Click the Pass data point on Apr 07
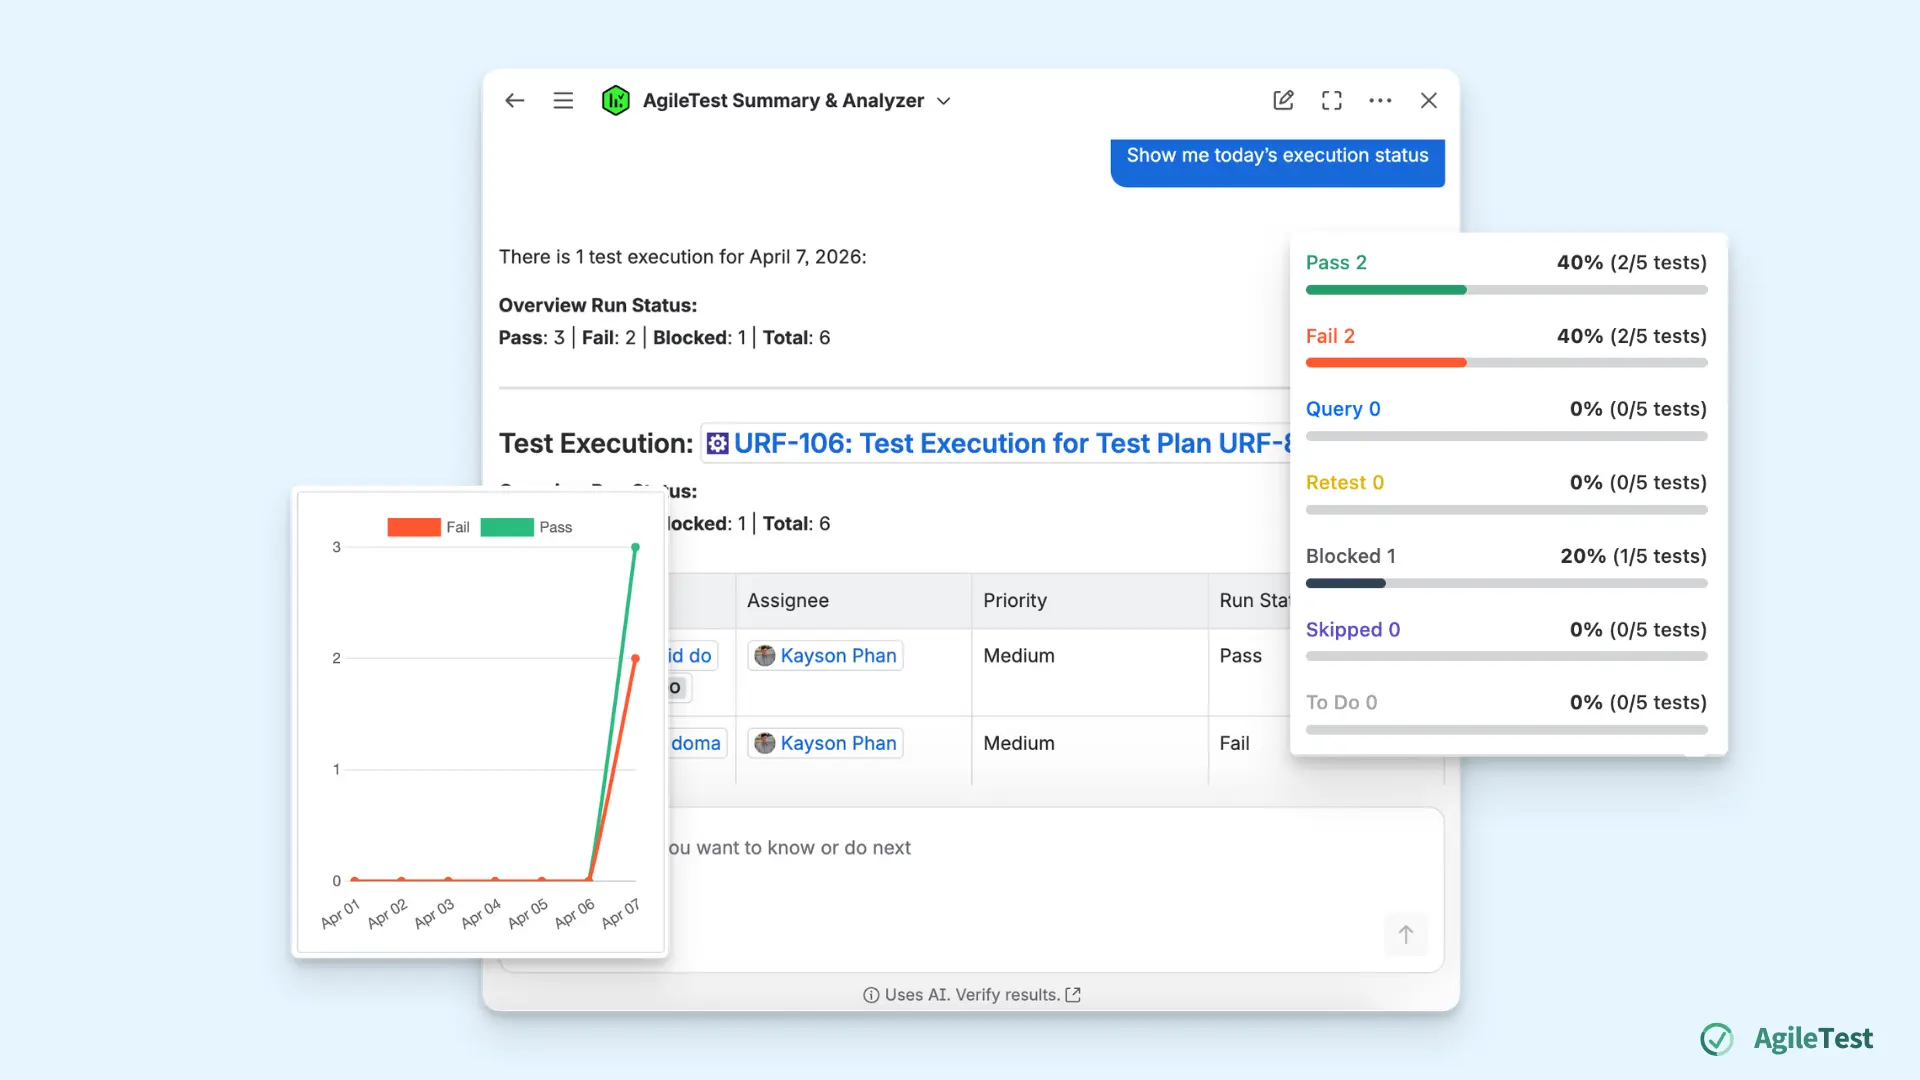This screenshot has width=1920, height=1080. [635, 547]
